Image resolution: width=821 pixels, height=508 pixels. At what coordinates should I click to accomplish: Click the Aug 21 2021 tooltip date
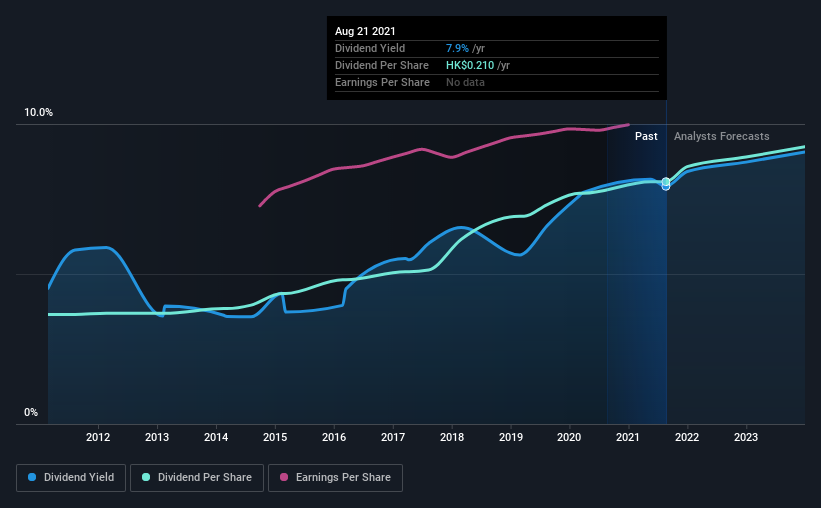click(x=365, y=31)
